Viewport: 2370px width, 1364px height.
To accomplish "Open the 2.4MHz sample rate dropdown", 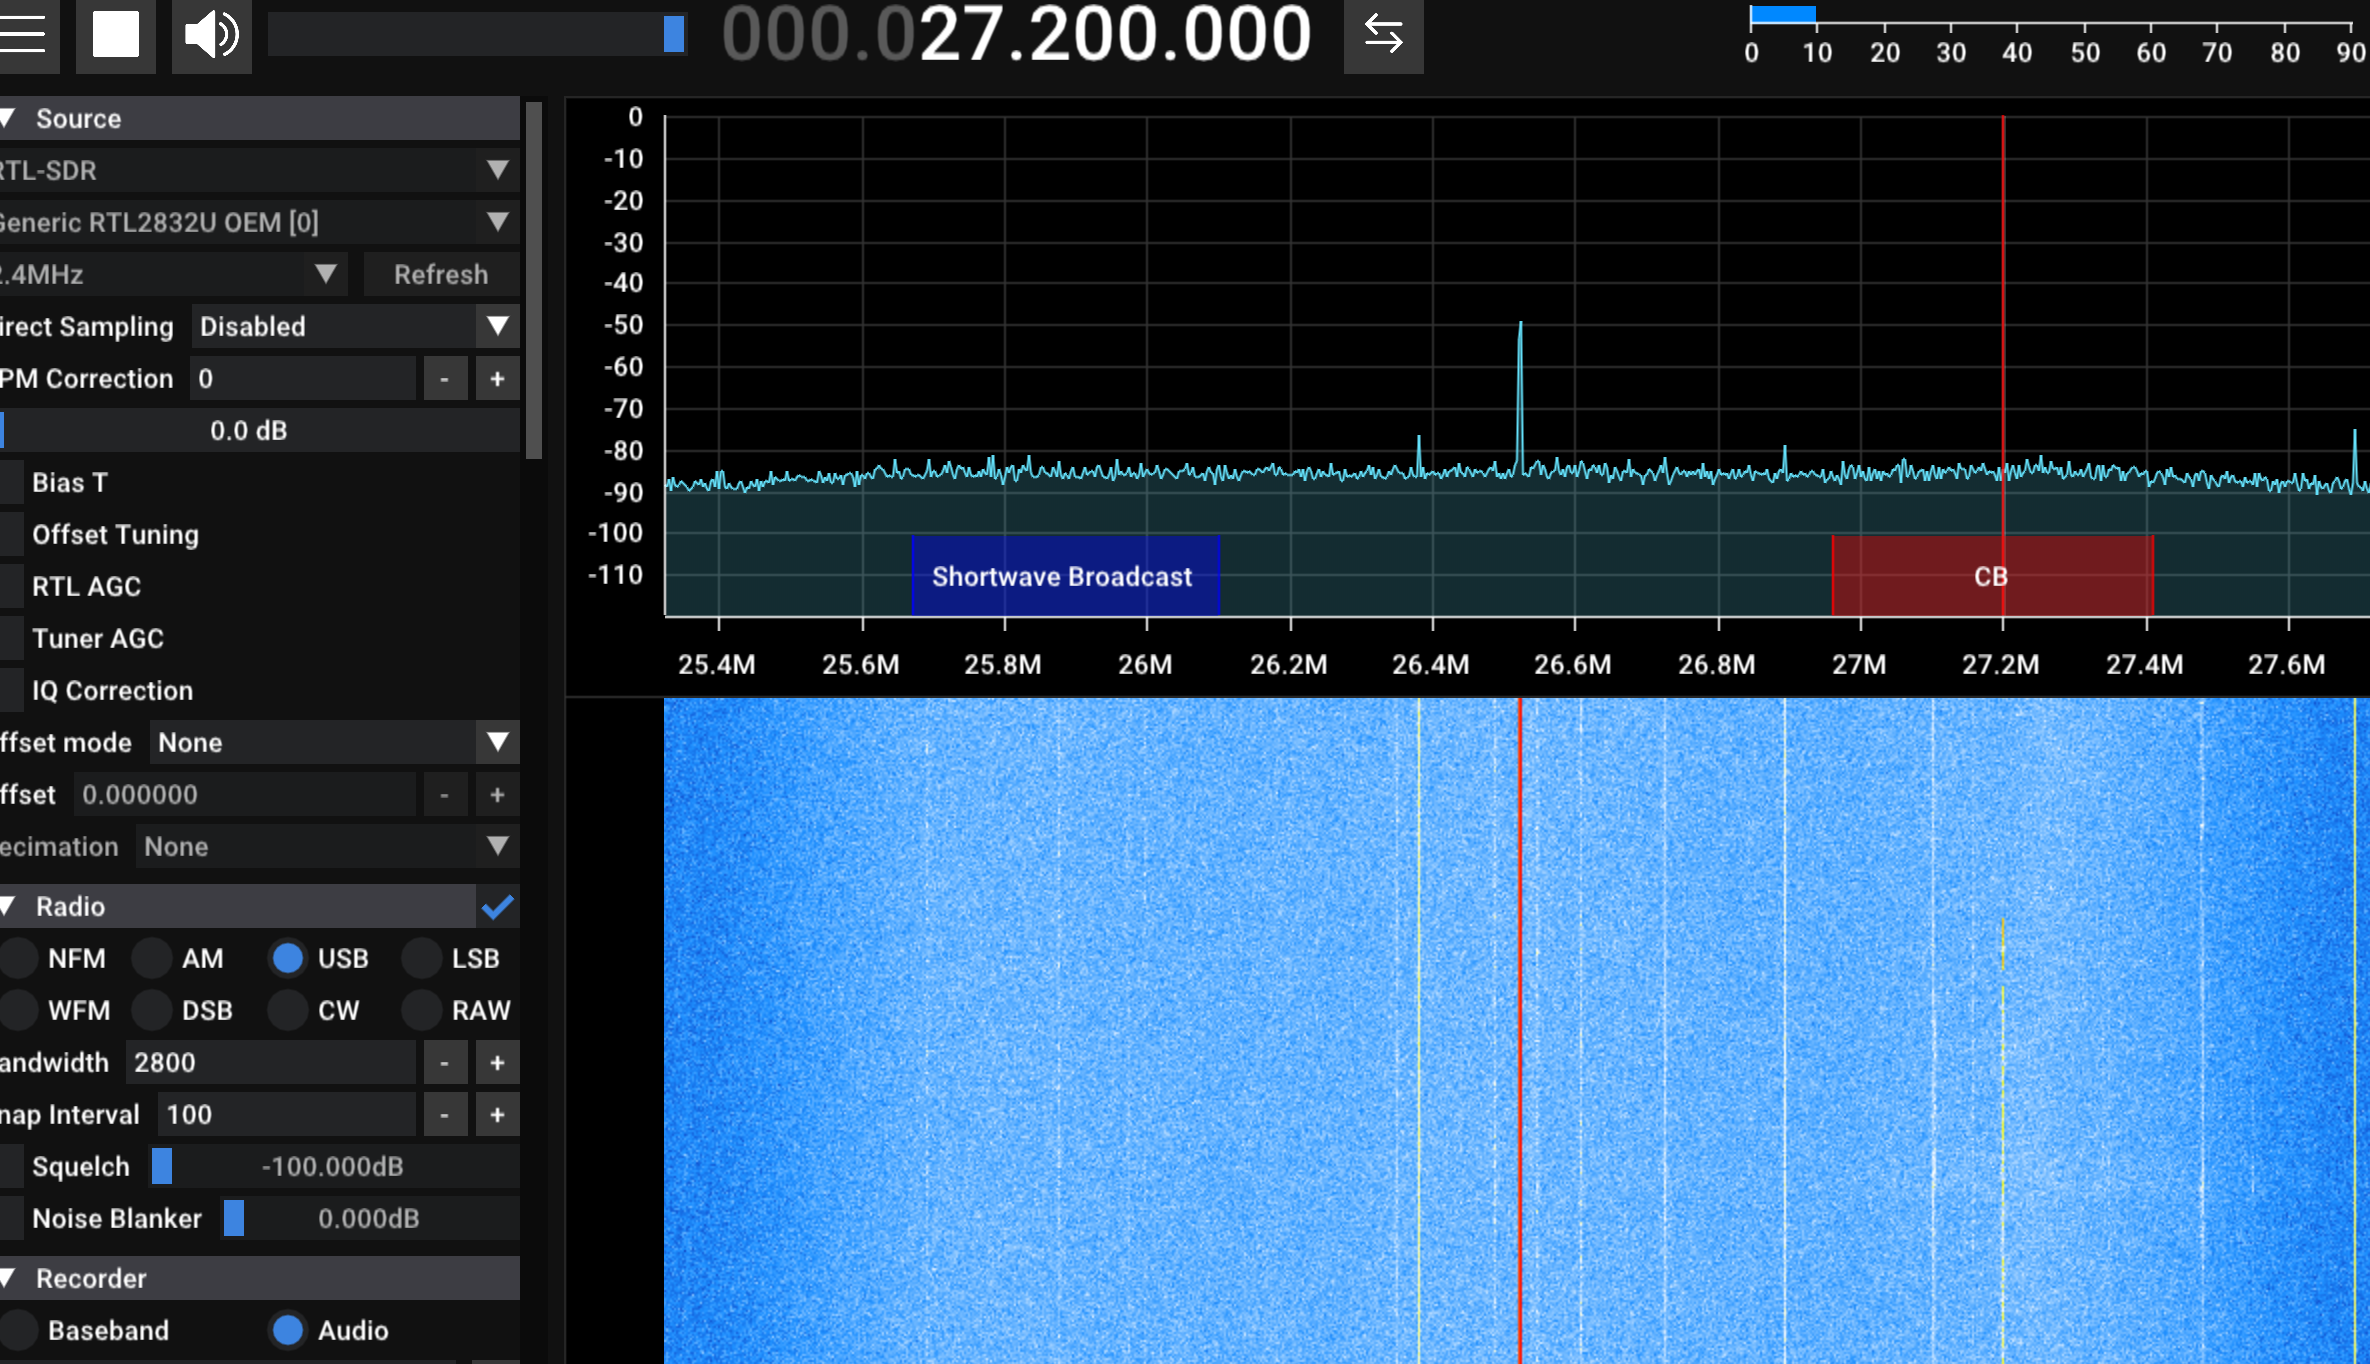I will pyautogui.click(x=173, y=274).
